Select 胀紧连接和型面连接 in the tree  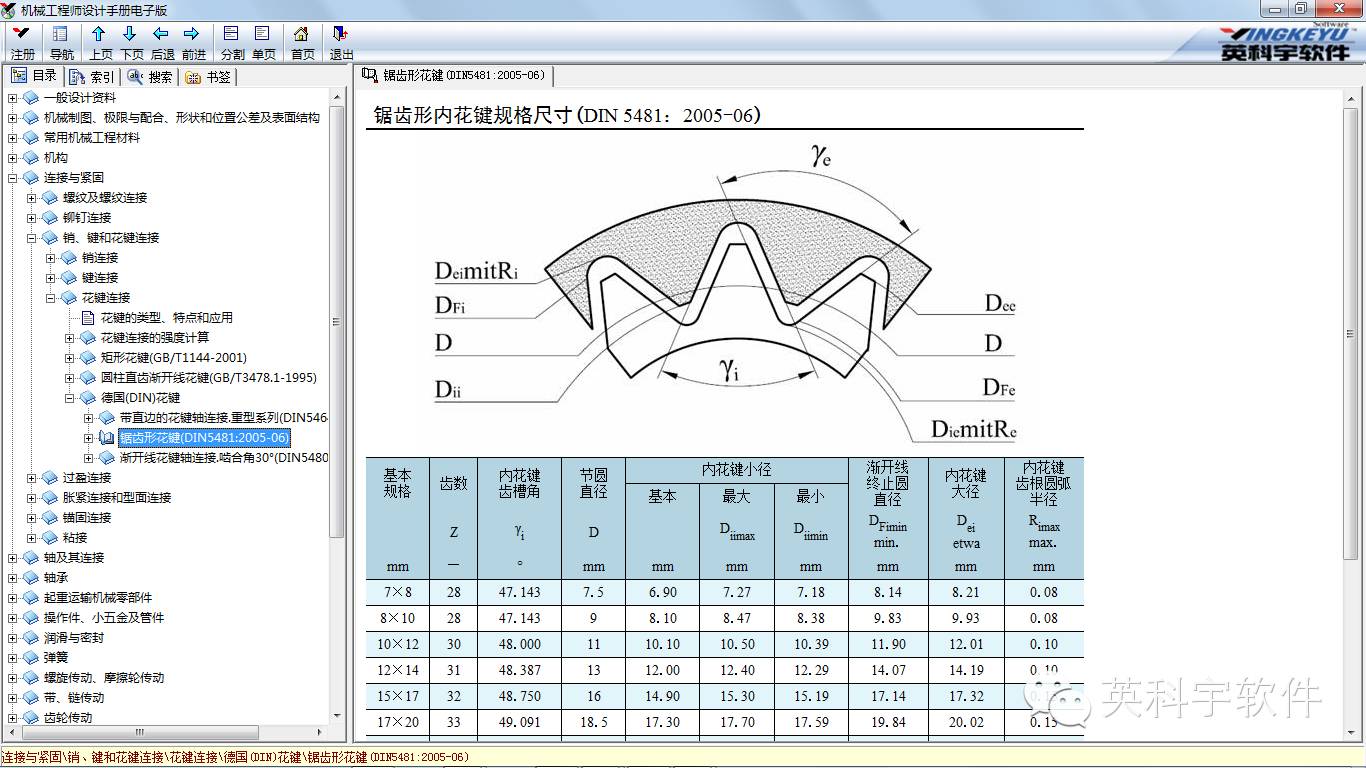click(x=117, y=498)
